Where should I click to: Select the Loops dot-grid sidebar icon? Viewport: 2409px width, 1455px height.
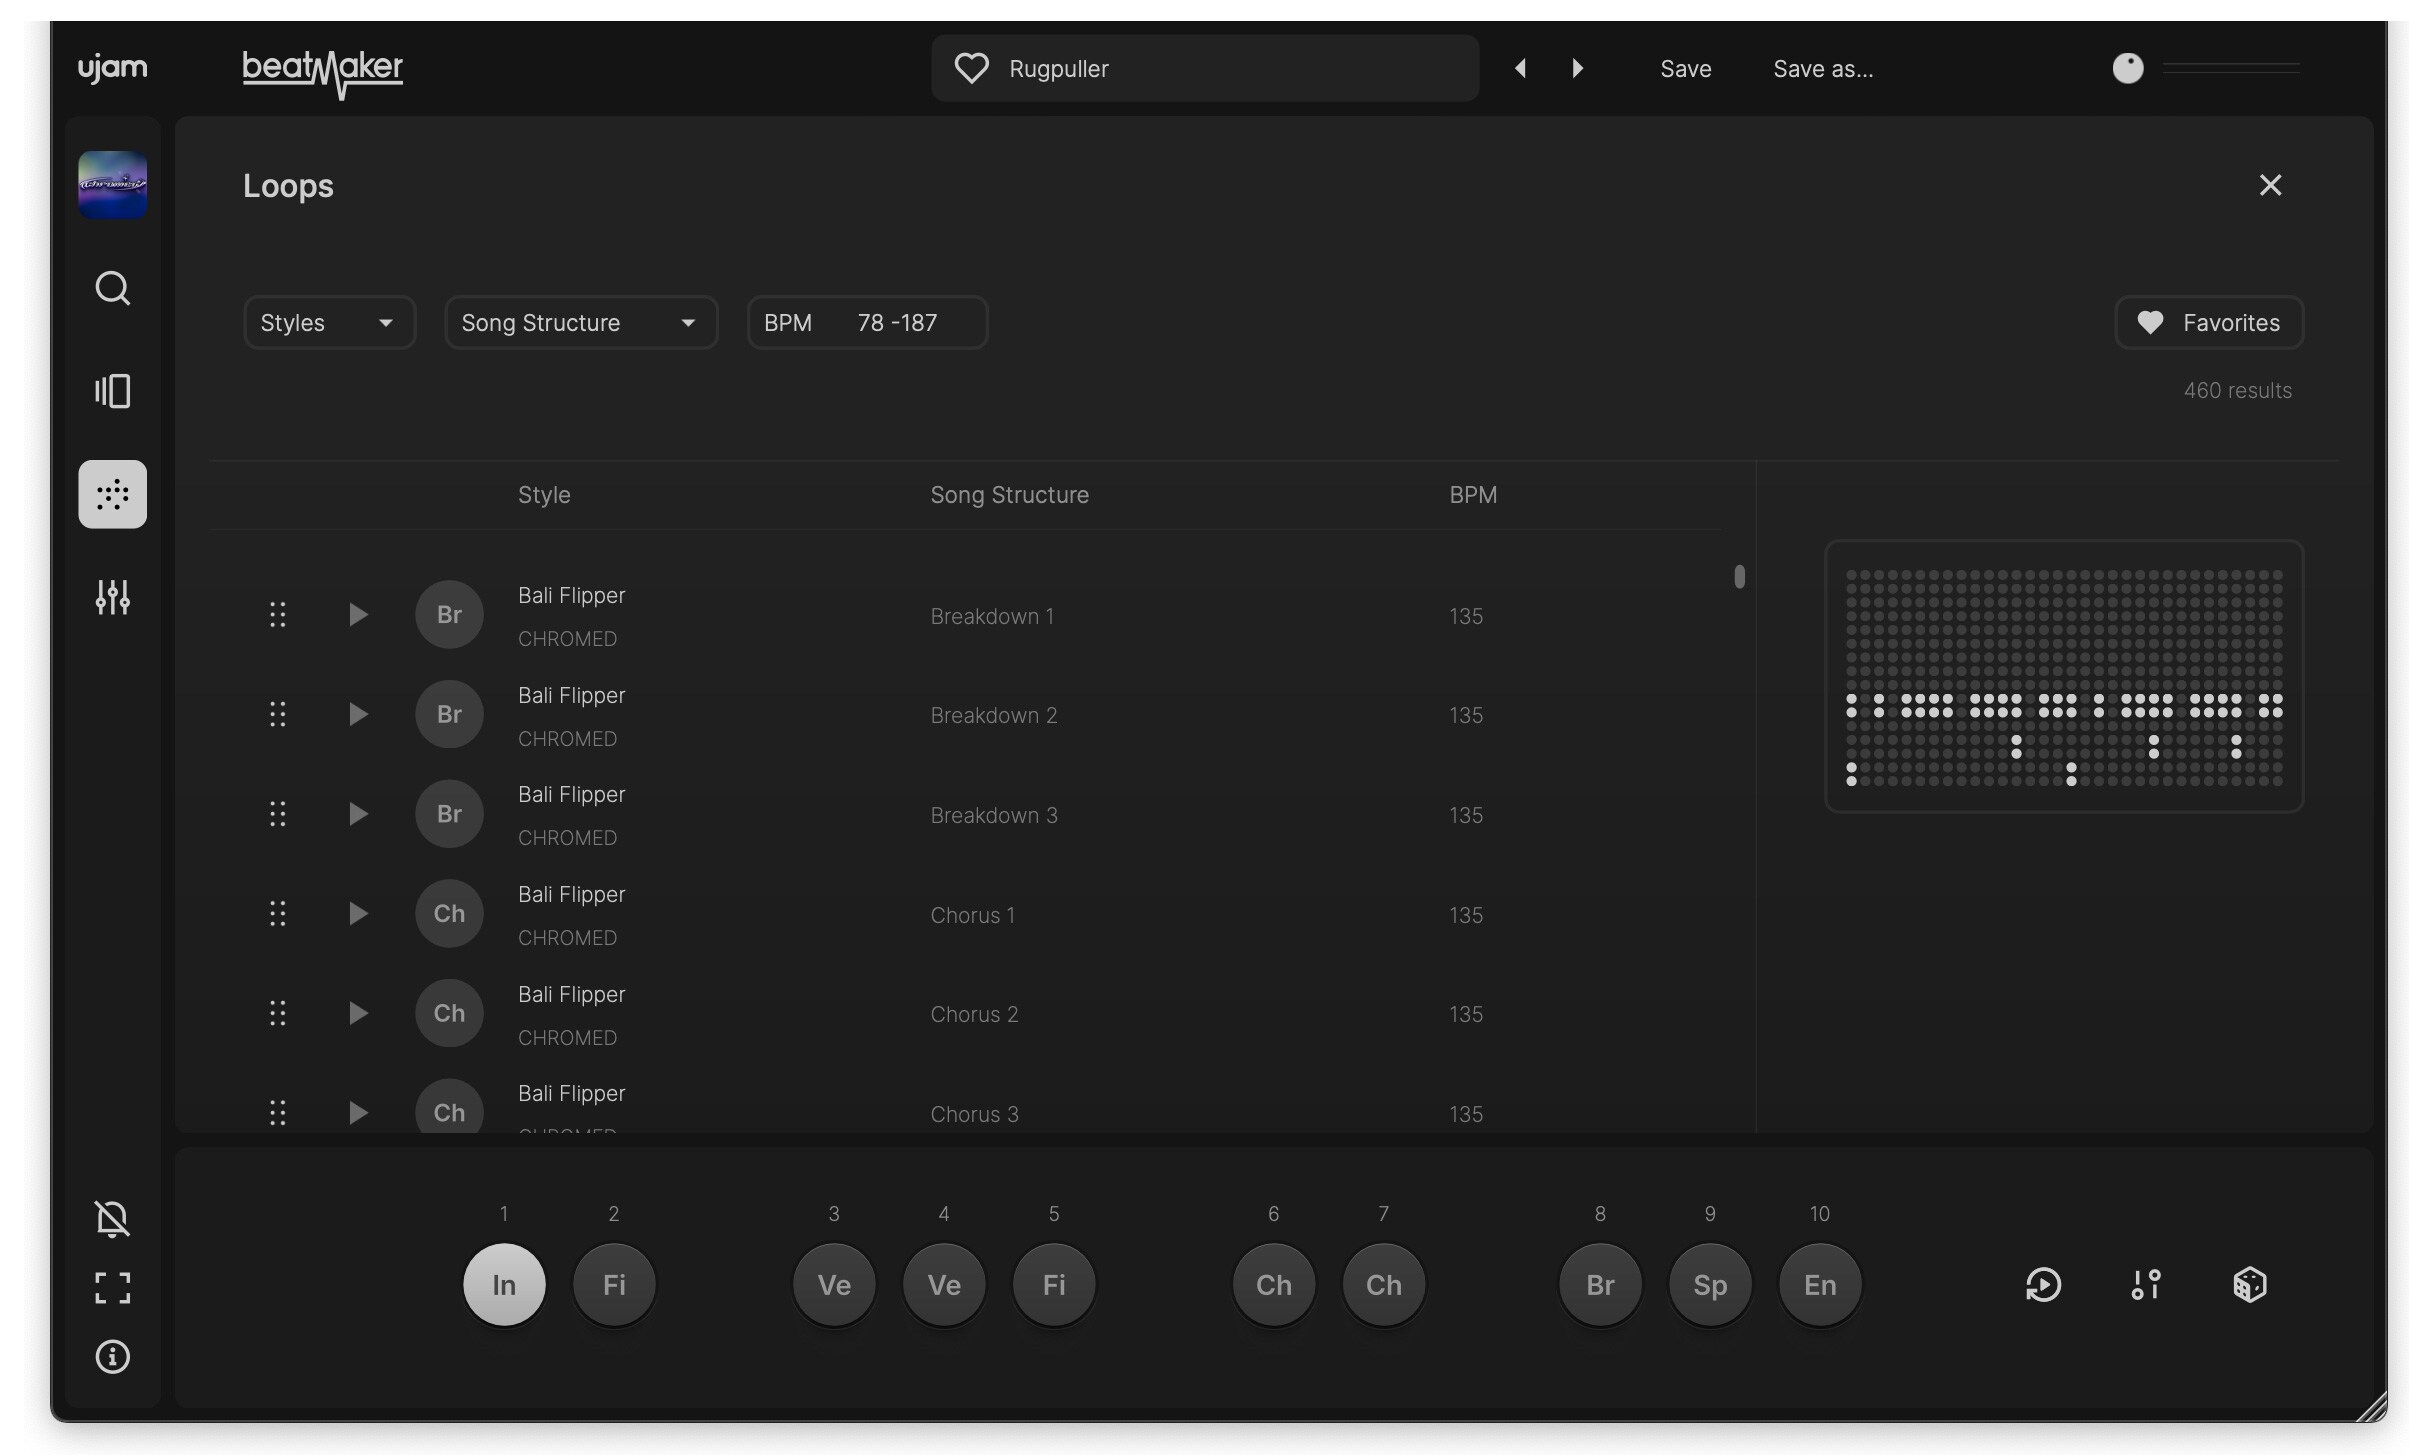click(x=112, y=494)
